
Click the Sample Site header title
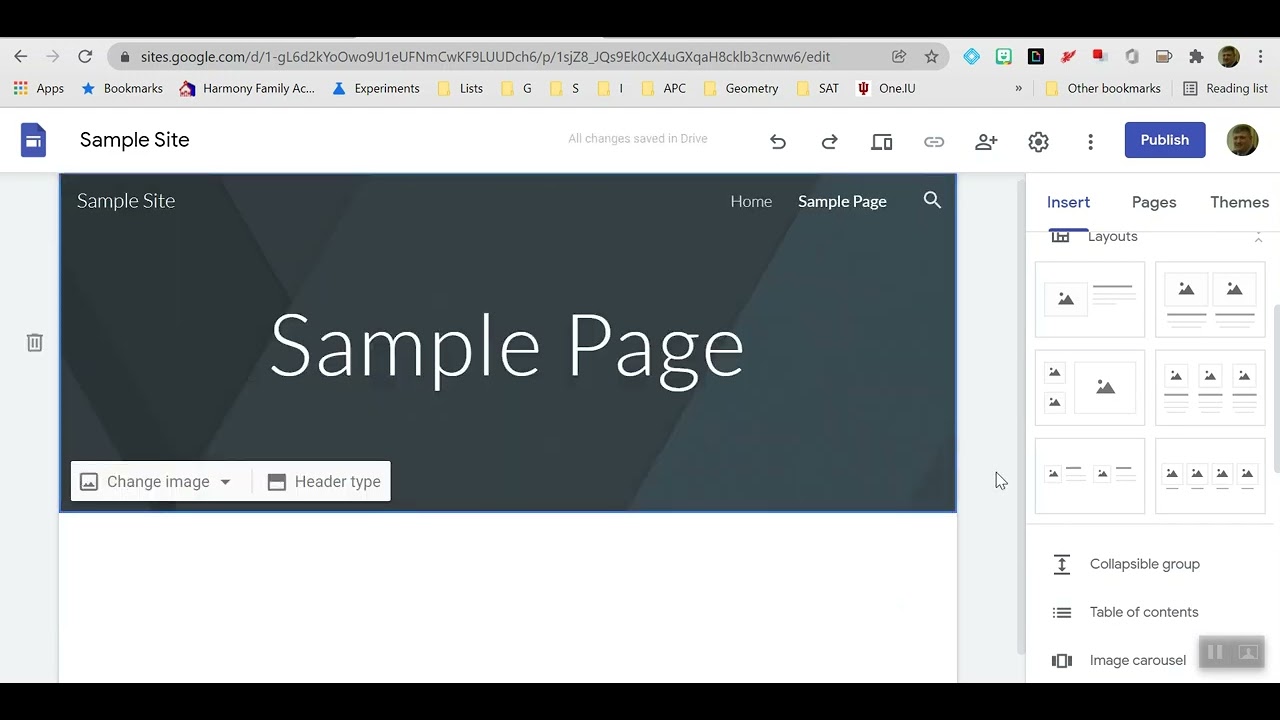click(126, 201)
